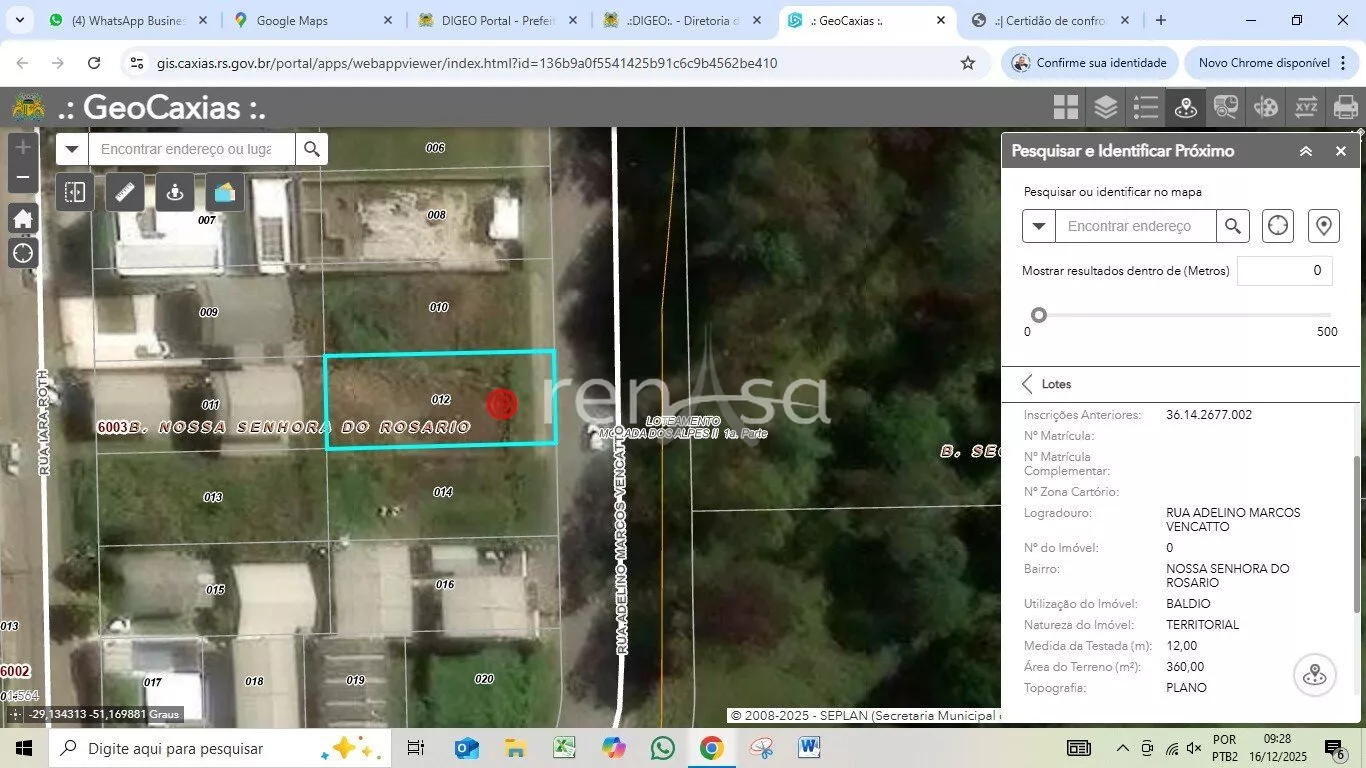Activate the swipe layer tool
This screenshot has height=768, width=1366.
76,192
